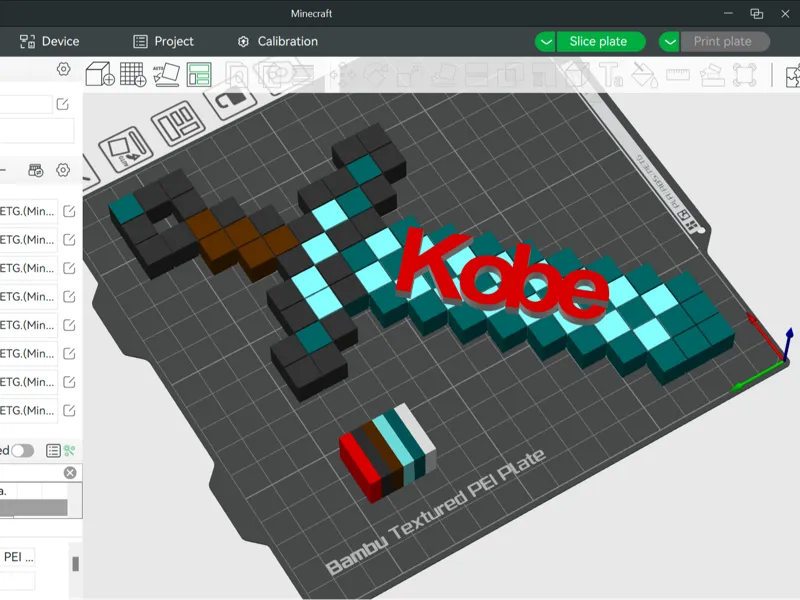The image size is (800, 600).
Task: Select the Color painting bucket tool
Action: point(644,75)
